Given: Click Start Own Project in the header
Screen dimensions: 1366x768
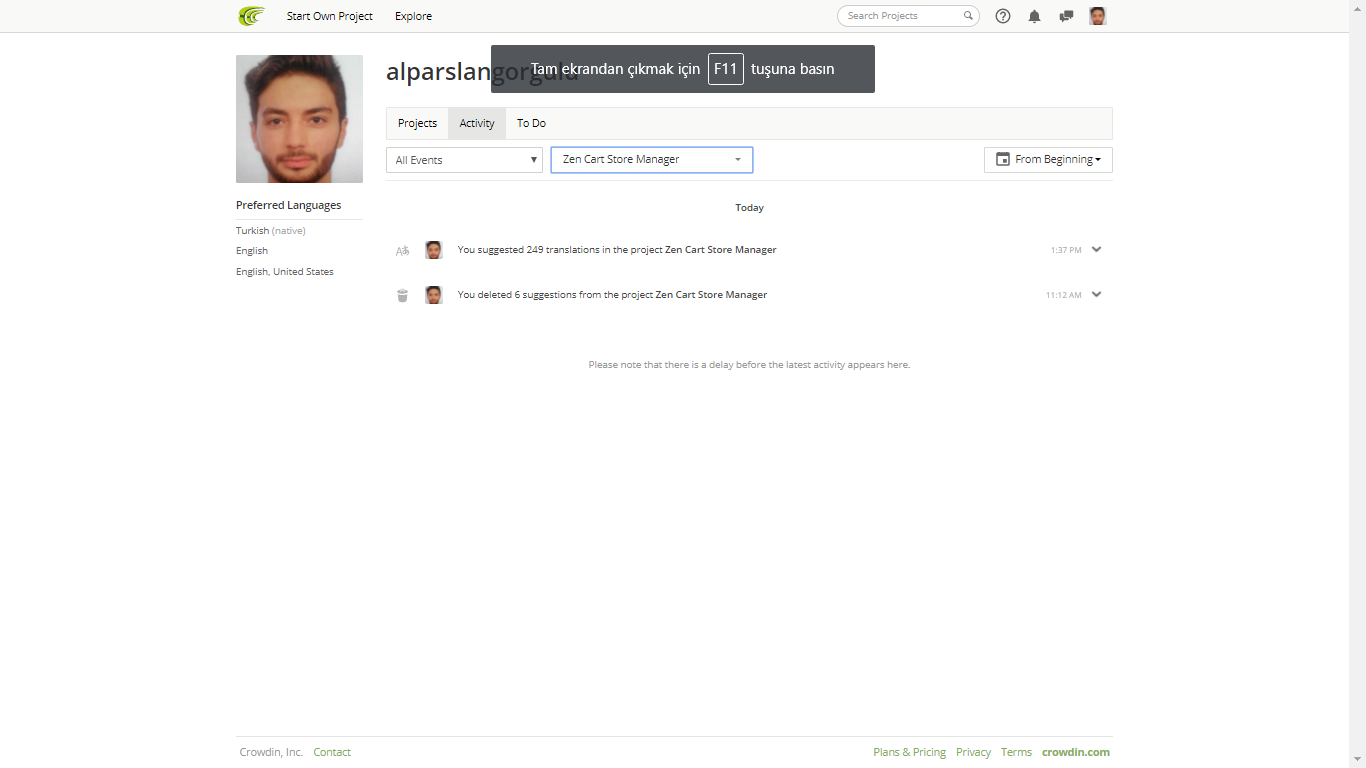Looking at the screenshot, I should click(330, 16).
